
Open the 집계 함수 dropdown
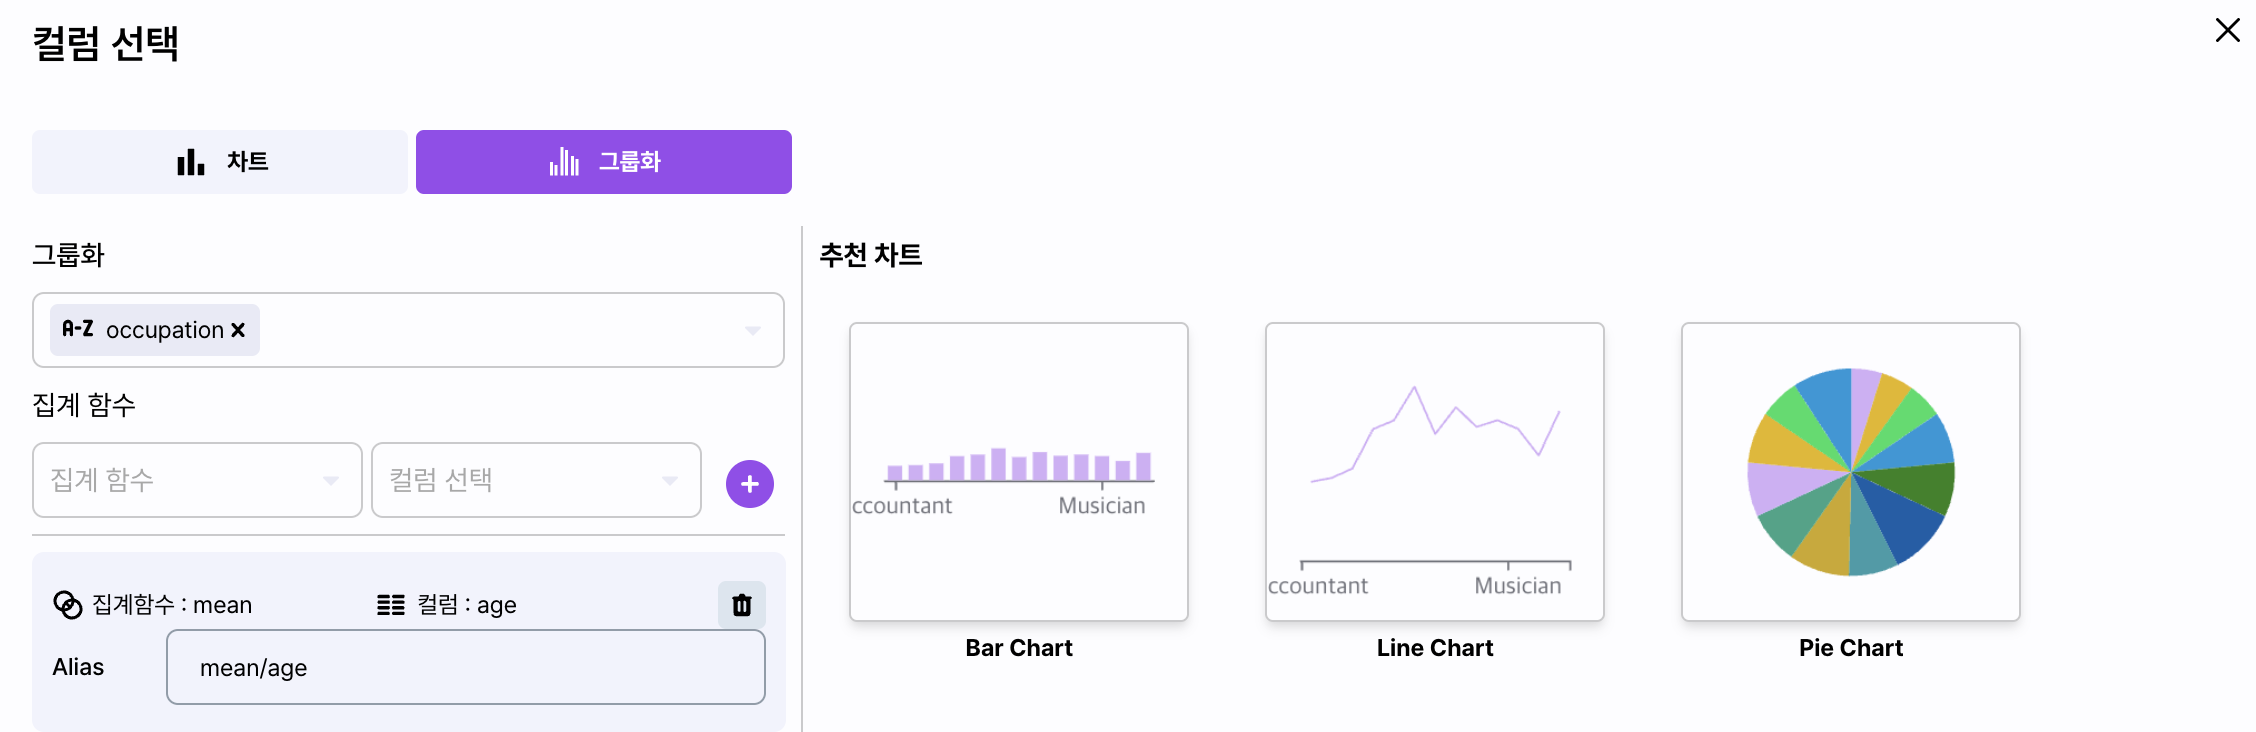pyautogui.click(x=197, y=480)
